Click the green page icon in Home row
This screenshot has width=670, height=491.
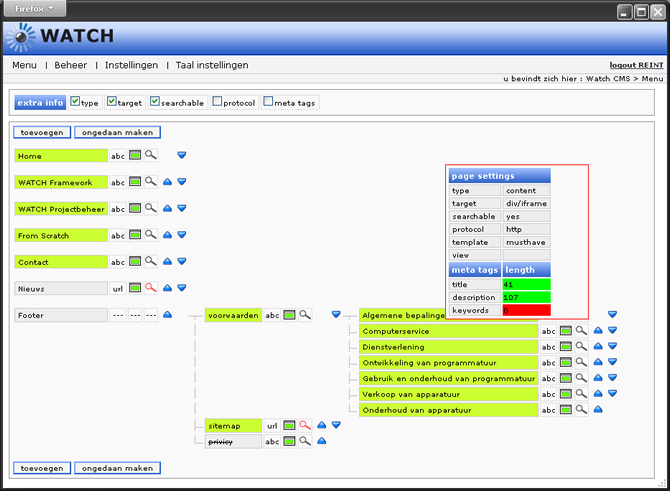135,156
